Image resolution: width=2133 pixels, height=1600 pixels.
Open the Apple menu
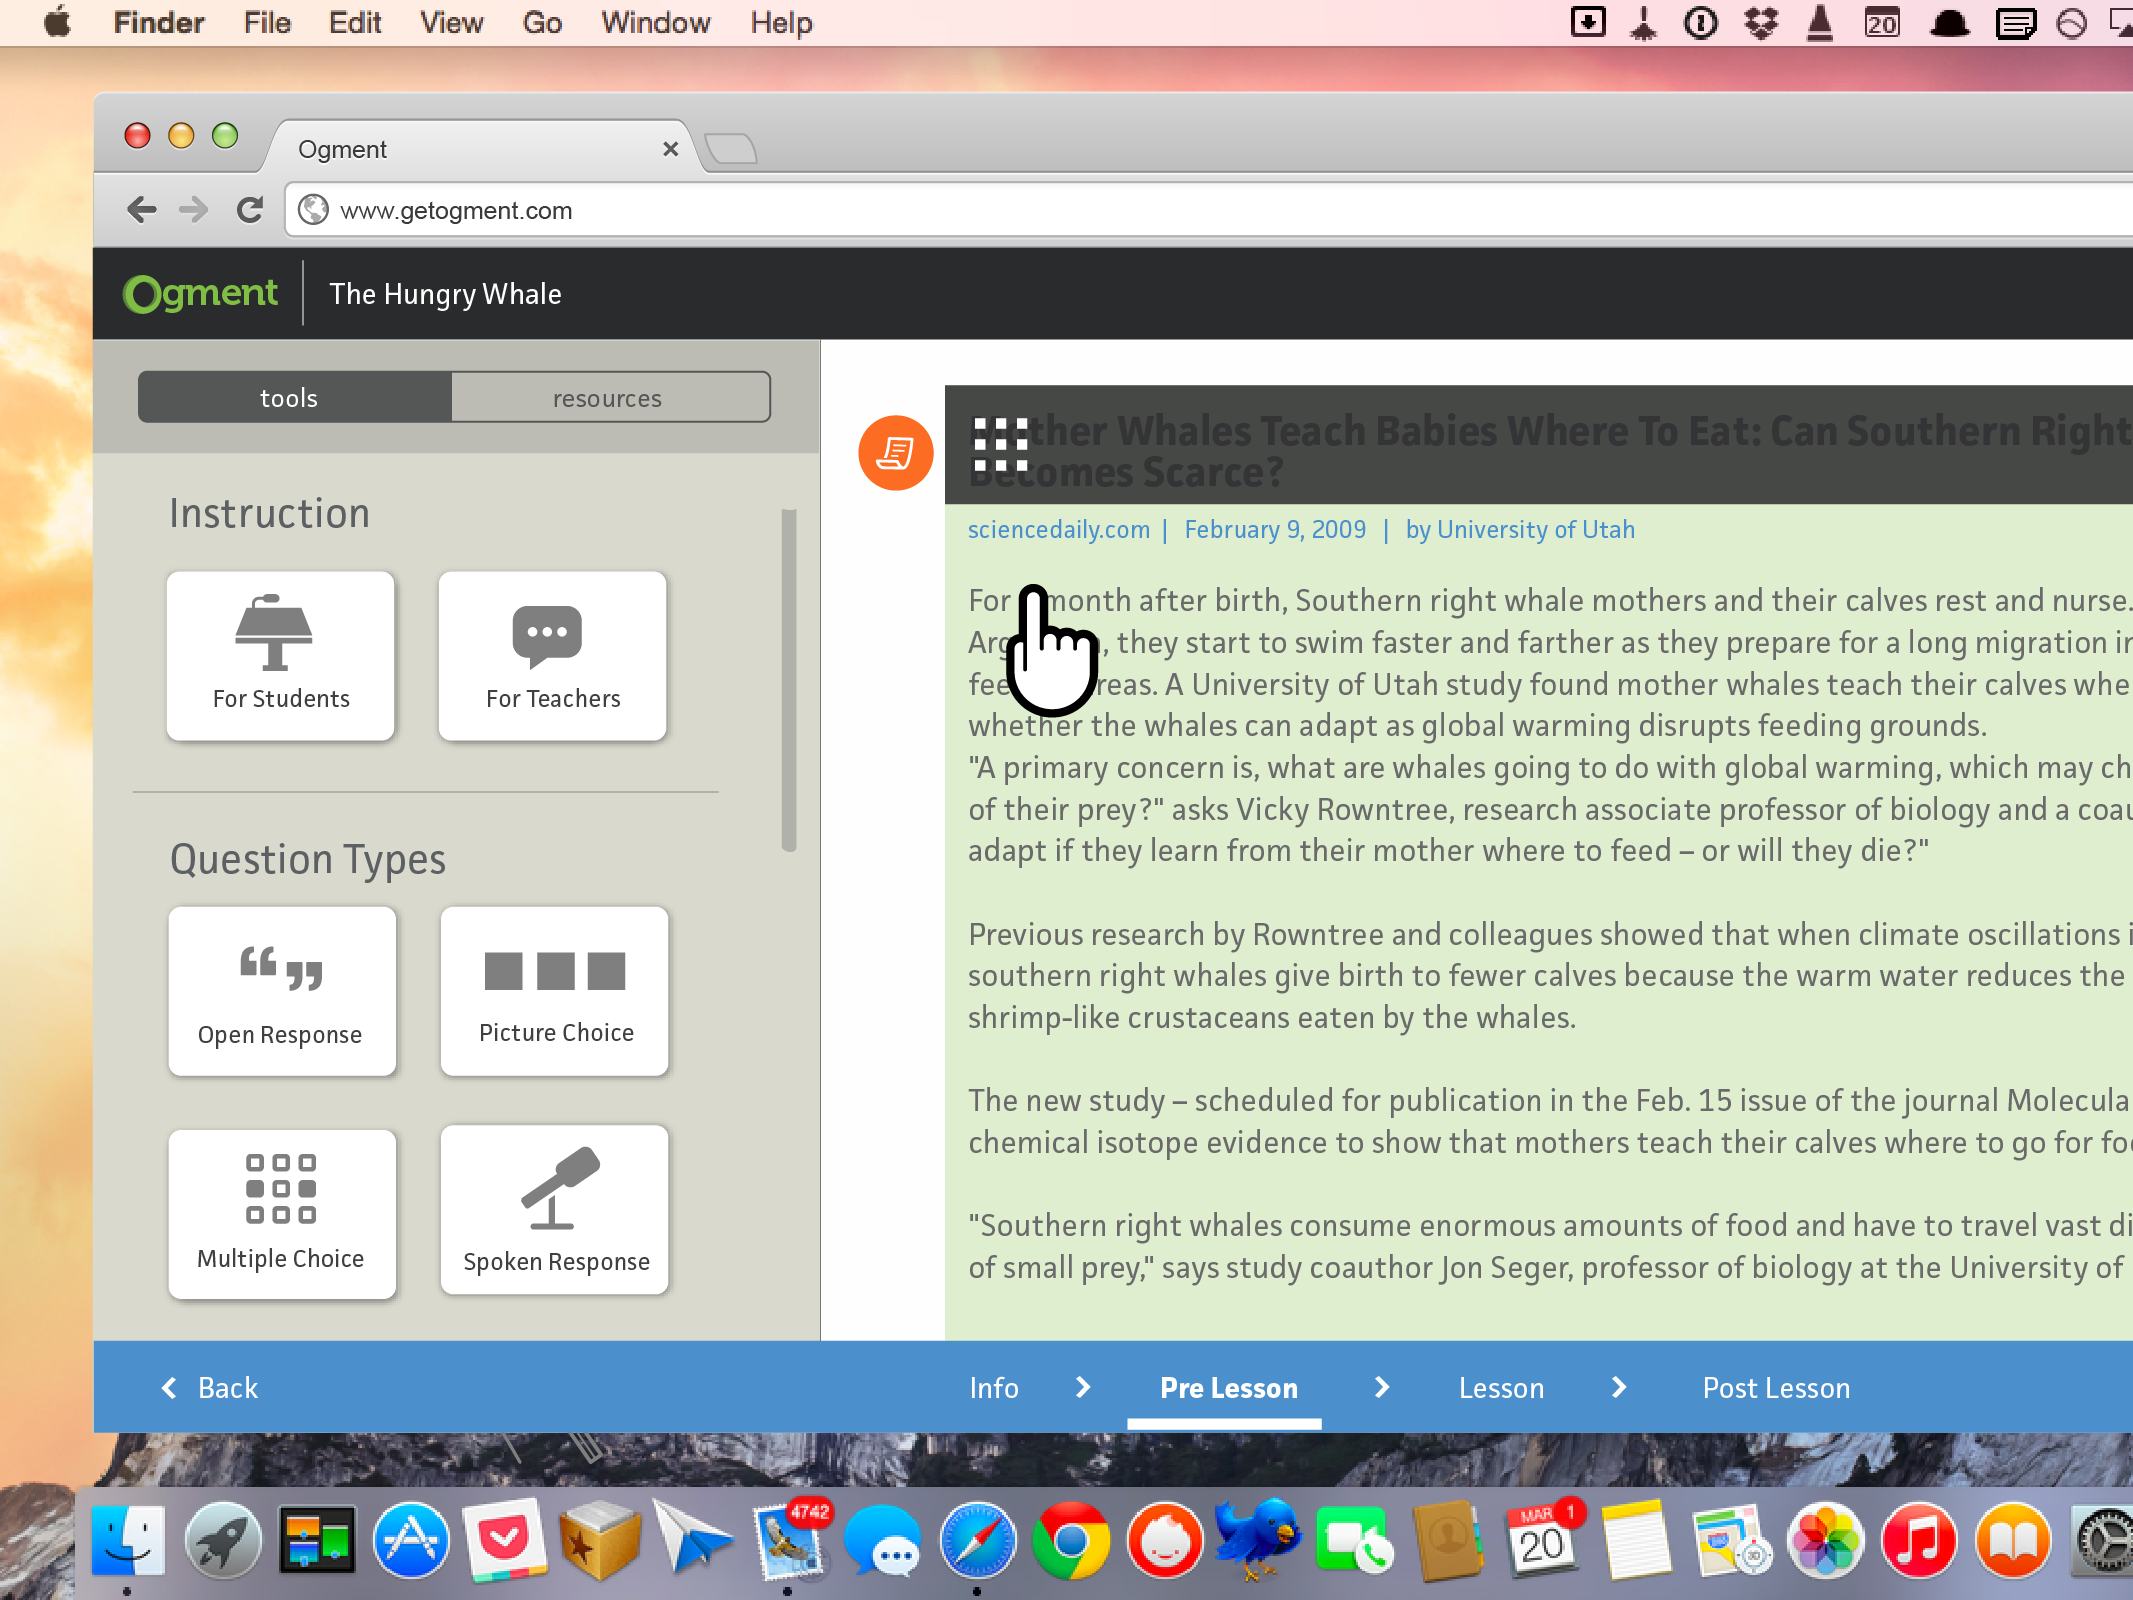coord(58,22)
